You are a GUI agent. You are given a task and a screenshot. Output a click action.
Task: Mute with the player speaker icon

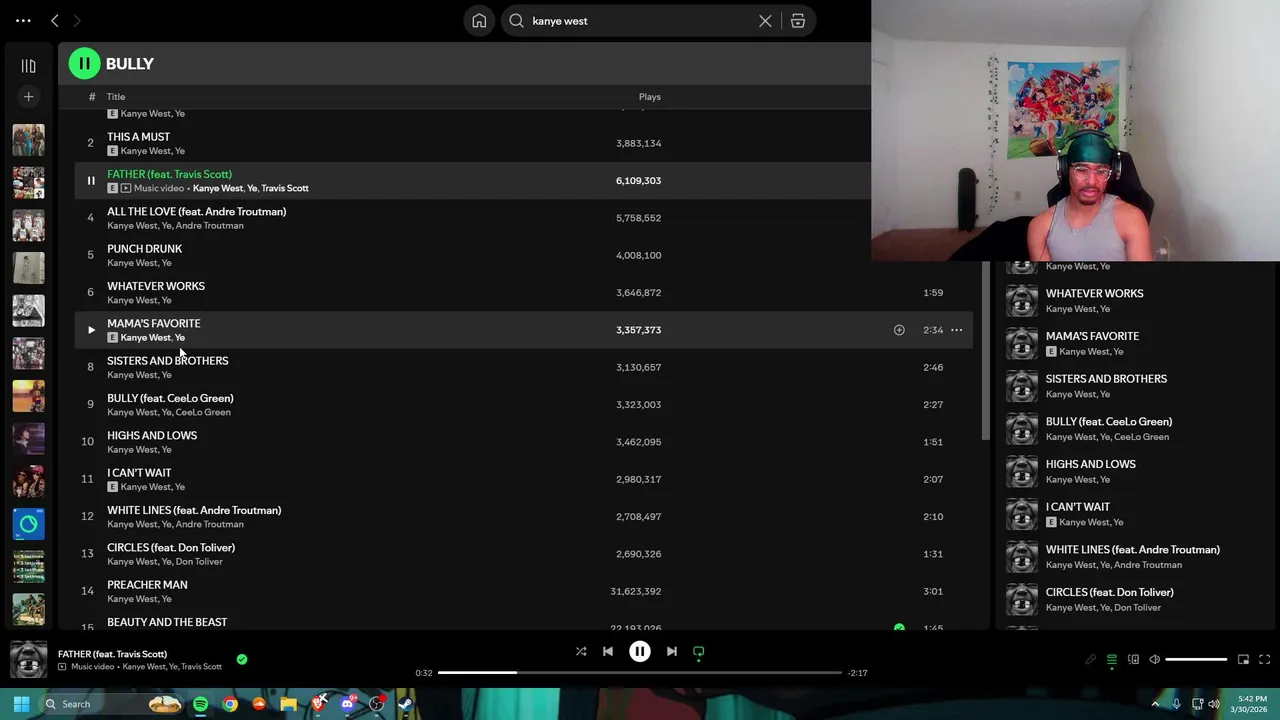1154,660
